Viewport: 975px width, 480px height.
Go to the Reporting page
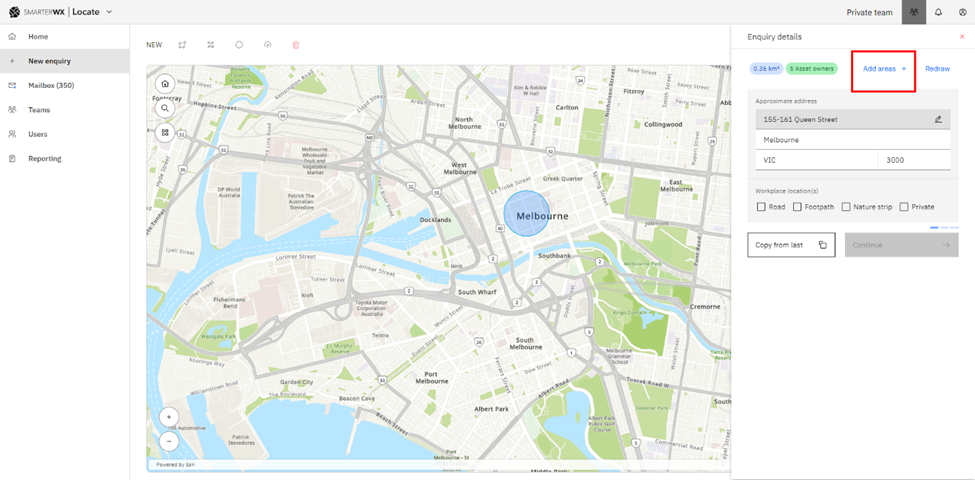(44, 158)
